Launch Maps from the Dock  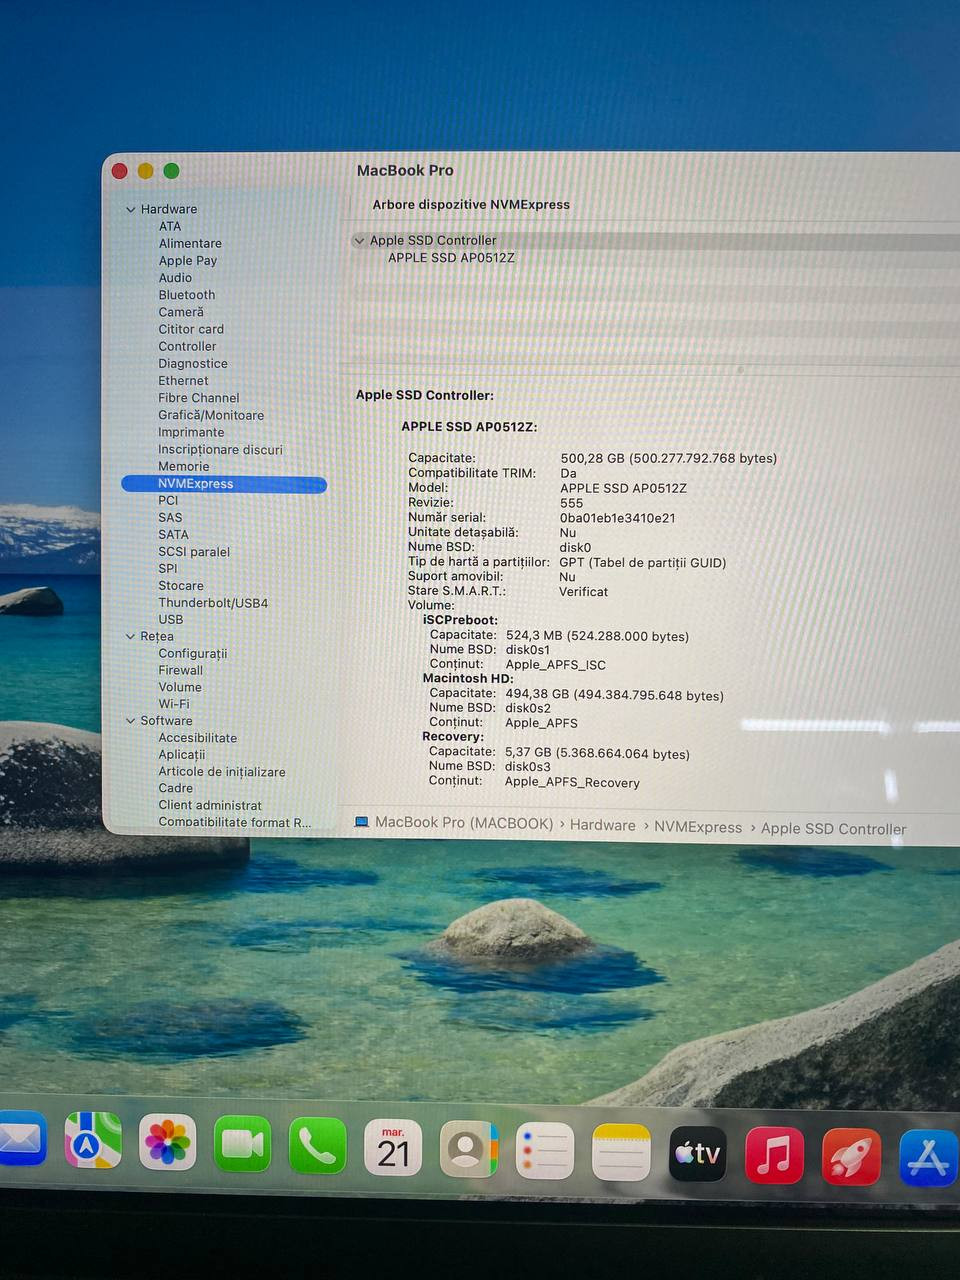tap(93, 1141)
